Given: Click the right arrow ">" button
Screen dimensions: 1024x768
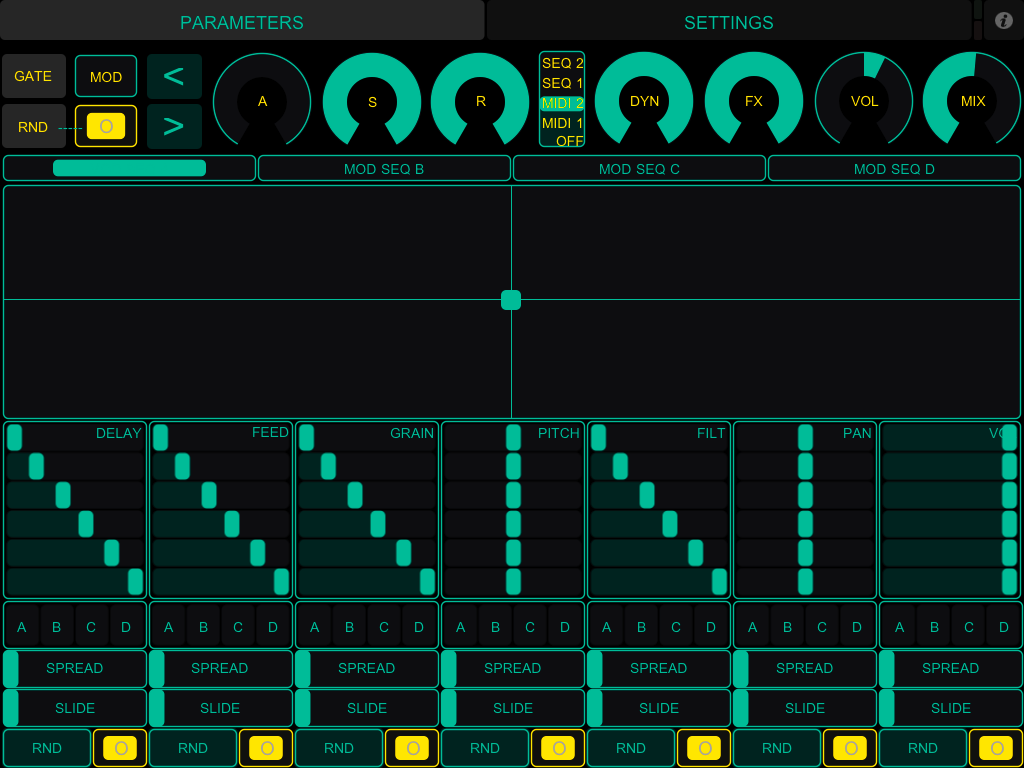Looking at the screenshot, I should (174, 126).
